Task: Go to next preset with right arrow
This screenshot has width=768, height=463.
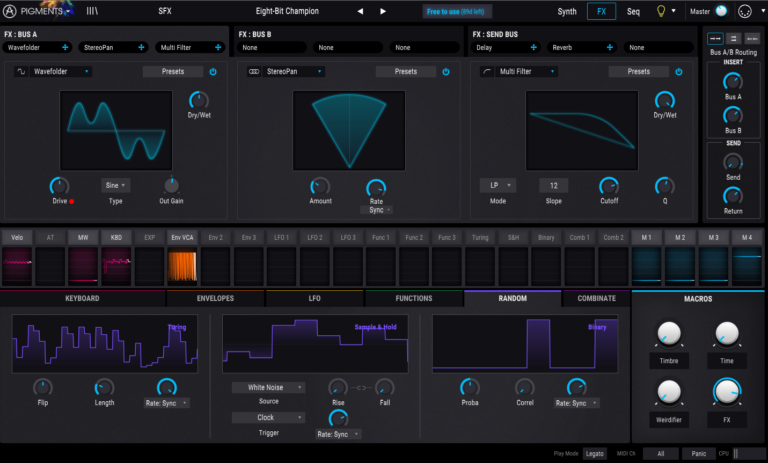Action: click(382, 12)
